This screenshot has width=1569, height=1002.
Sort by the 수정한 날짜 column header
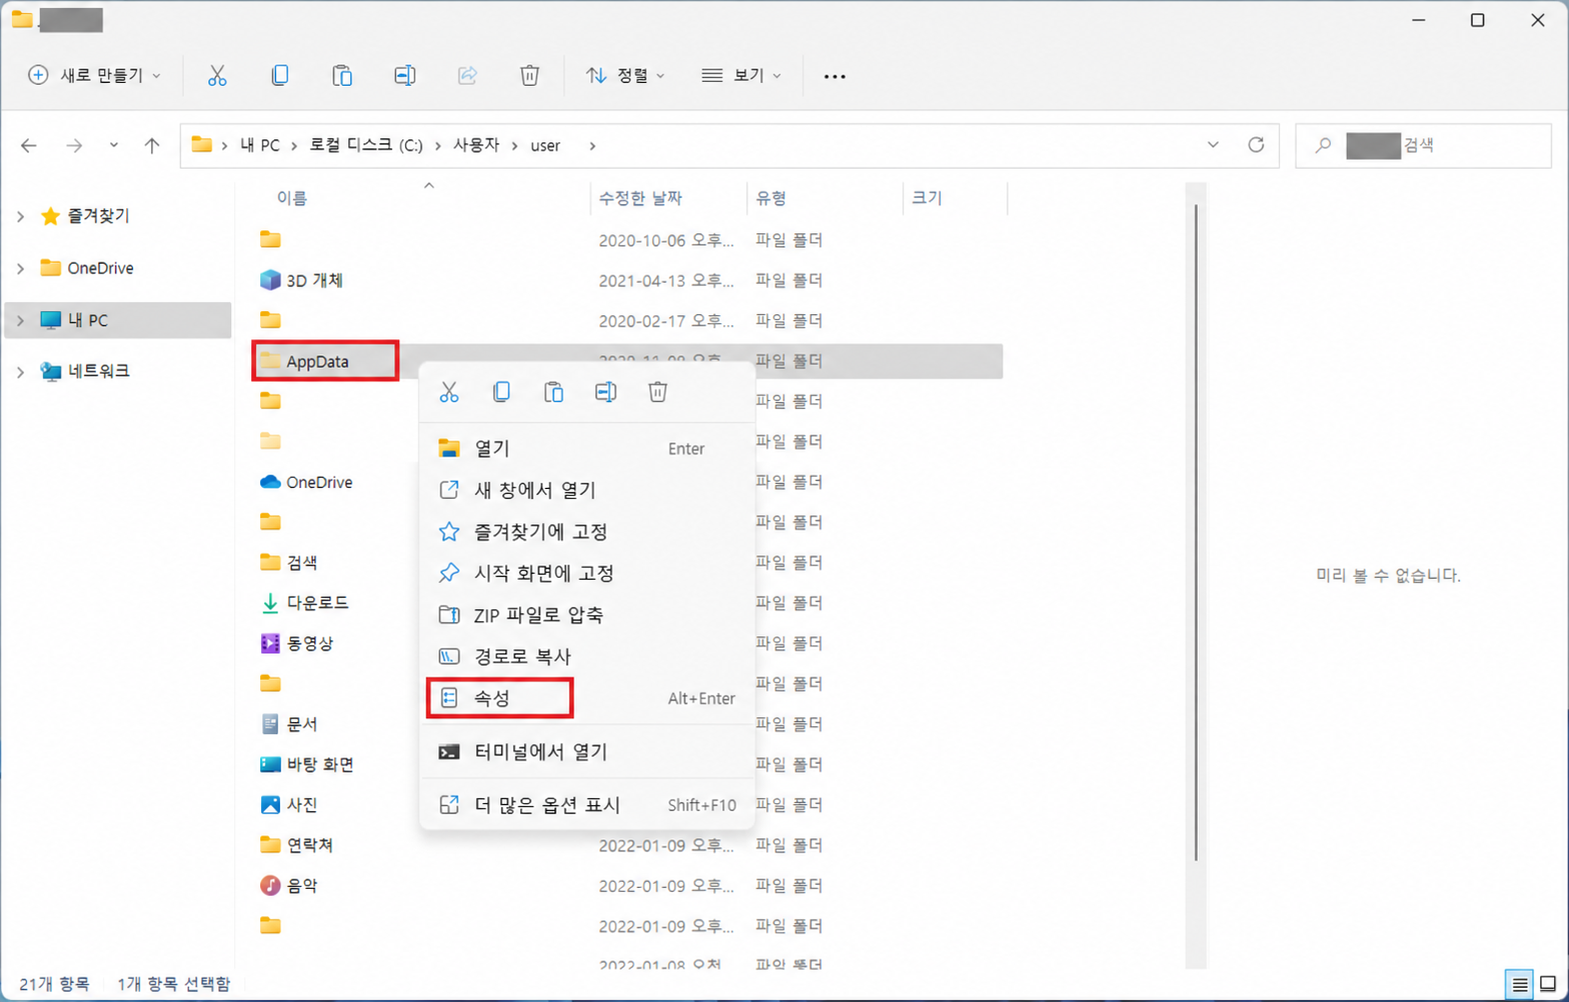640,198
